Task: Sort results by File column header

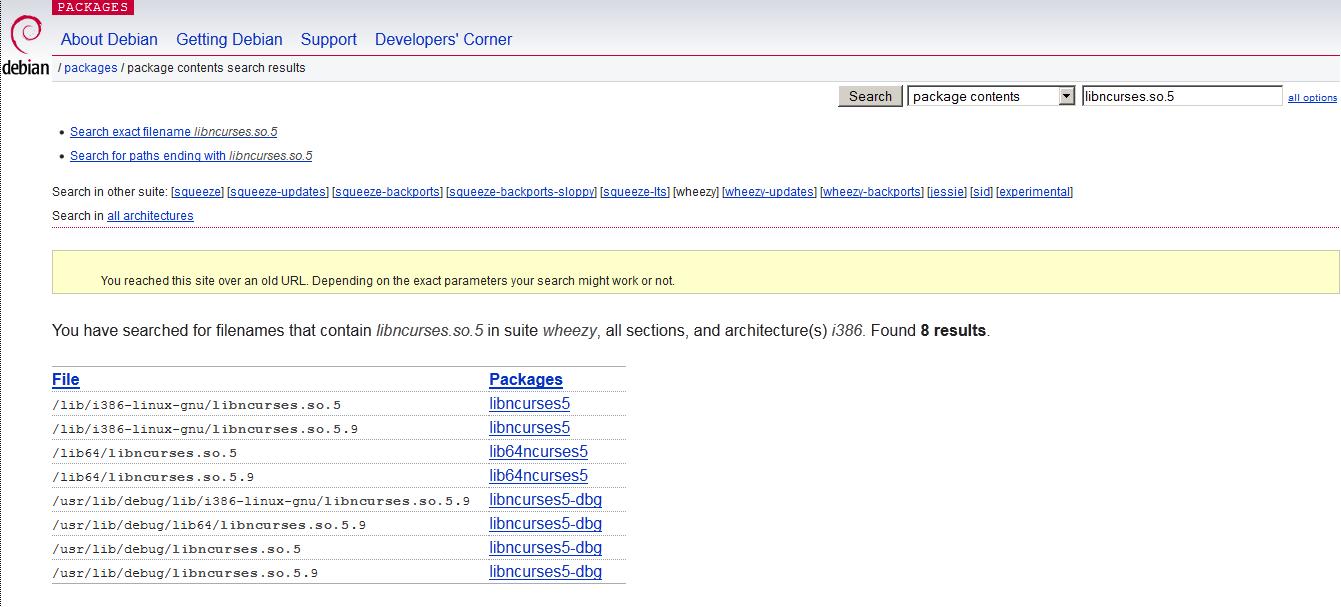Action: coord(66,380)
